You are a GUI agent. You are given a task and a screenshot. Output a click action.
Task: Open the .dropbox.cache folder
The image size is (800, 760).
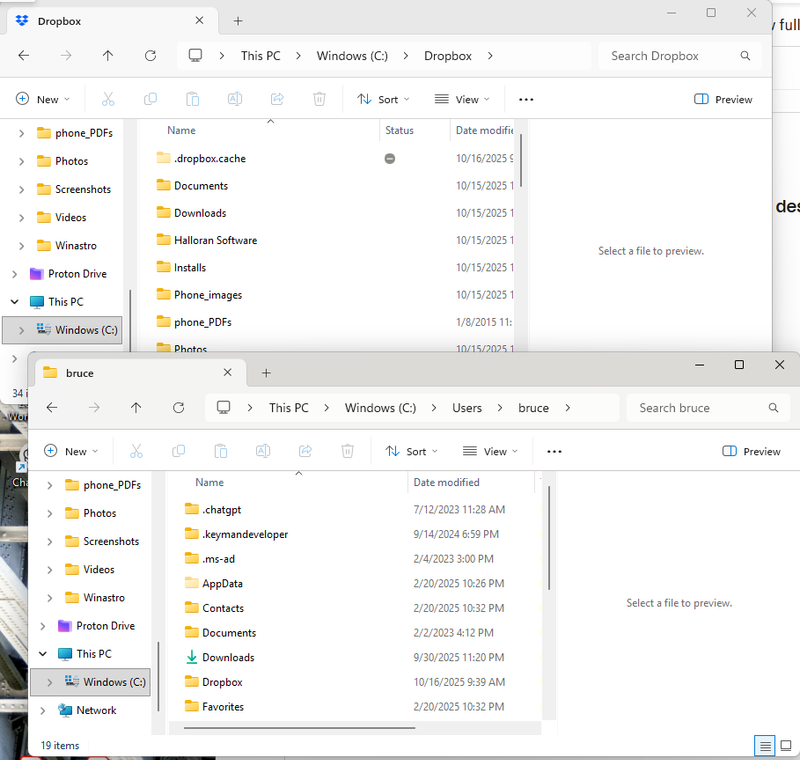(x=209, y=158)
